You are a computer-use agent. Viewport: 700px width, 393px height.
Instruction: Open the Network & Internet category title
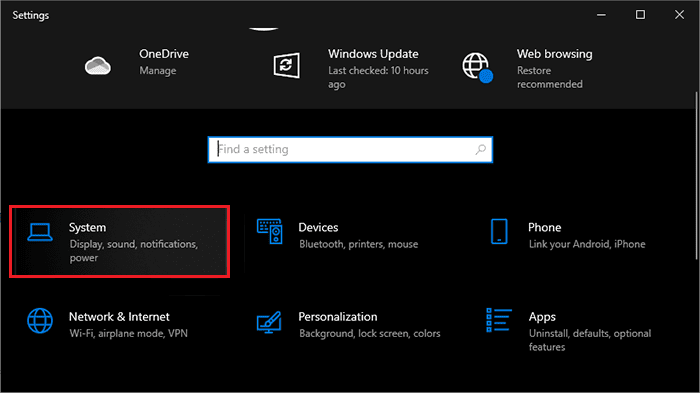pyautogui.click(x=119, y=317)
